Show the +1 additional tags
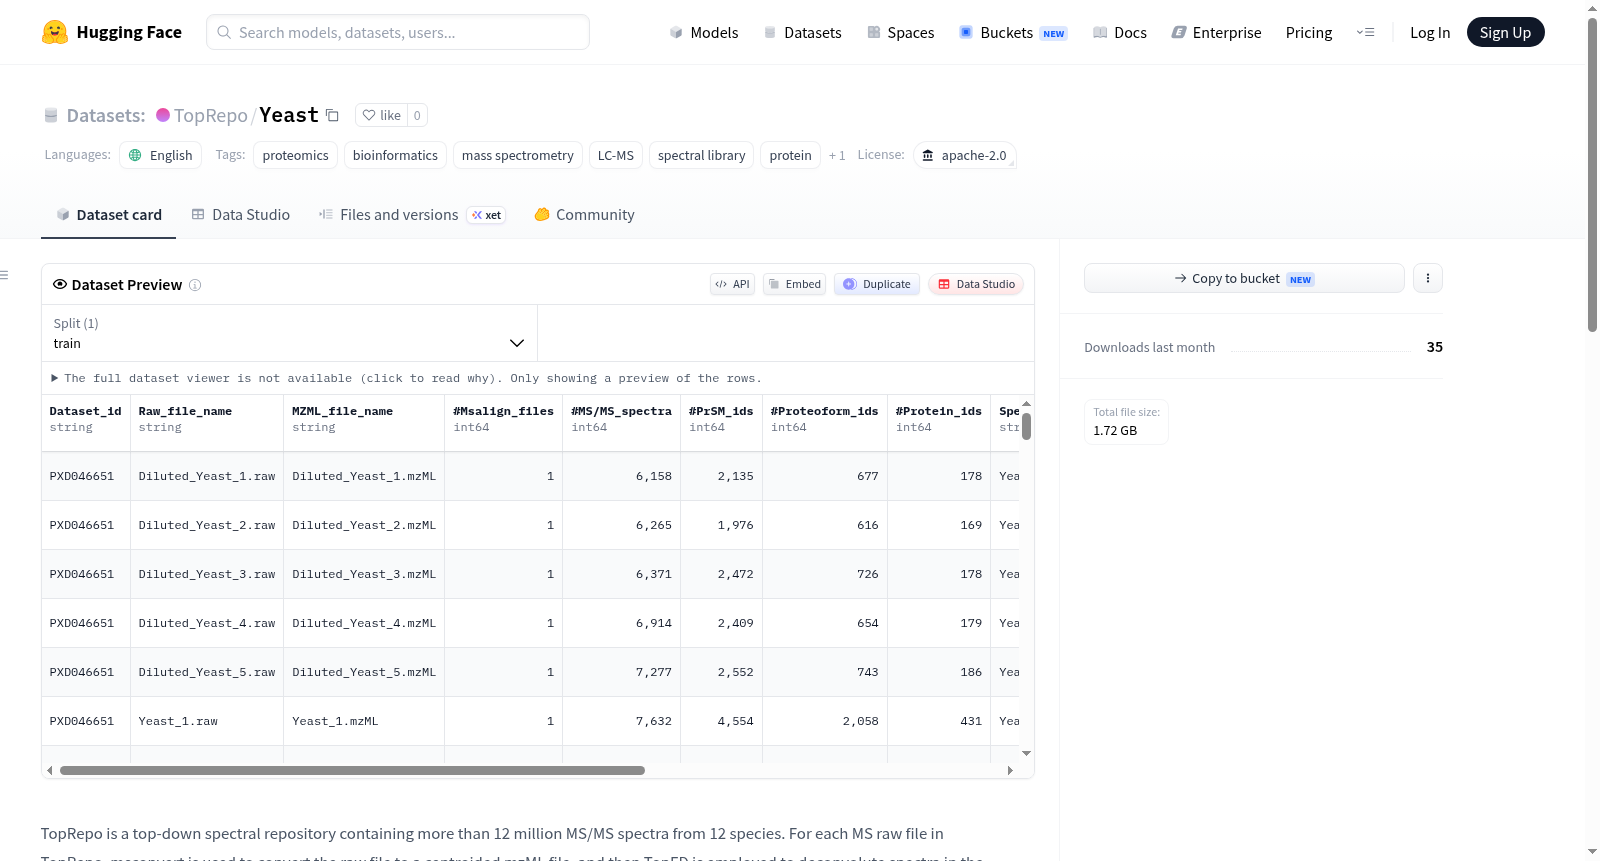The image size is (1600, 861). coord(837,155)
